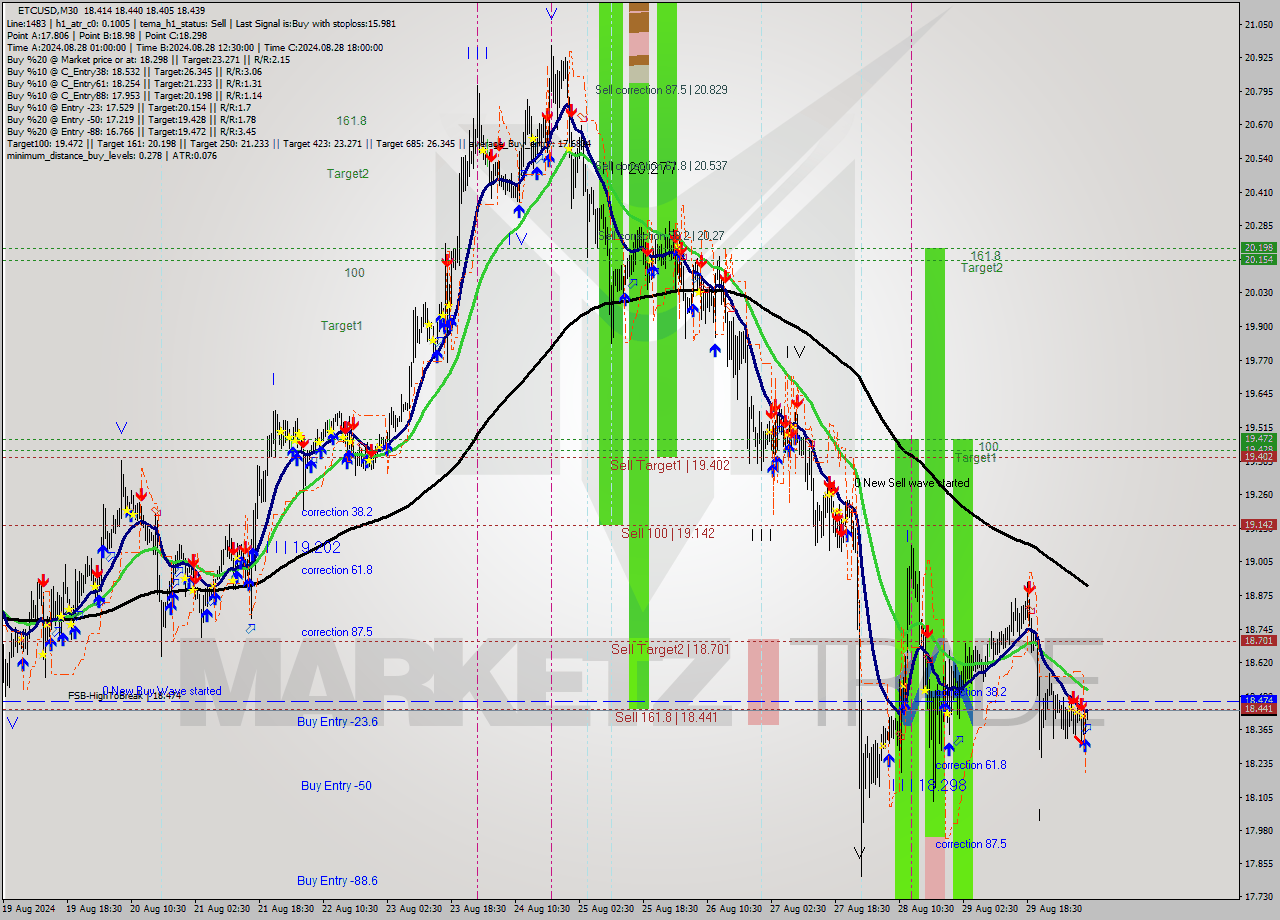
Task: Click the 18.235 price axis value
Action: [x=1259, y=763]
